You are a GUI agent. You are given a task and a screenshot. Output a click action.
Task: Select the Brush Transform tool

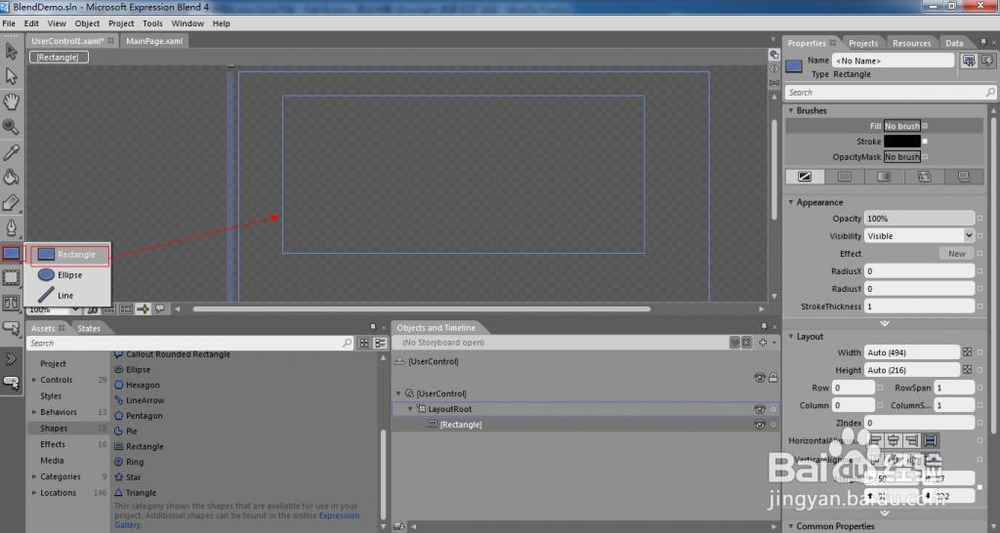[x=11, y=203]
